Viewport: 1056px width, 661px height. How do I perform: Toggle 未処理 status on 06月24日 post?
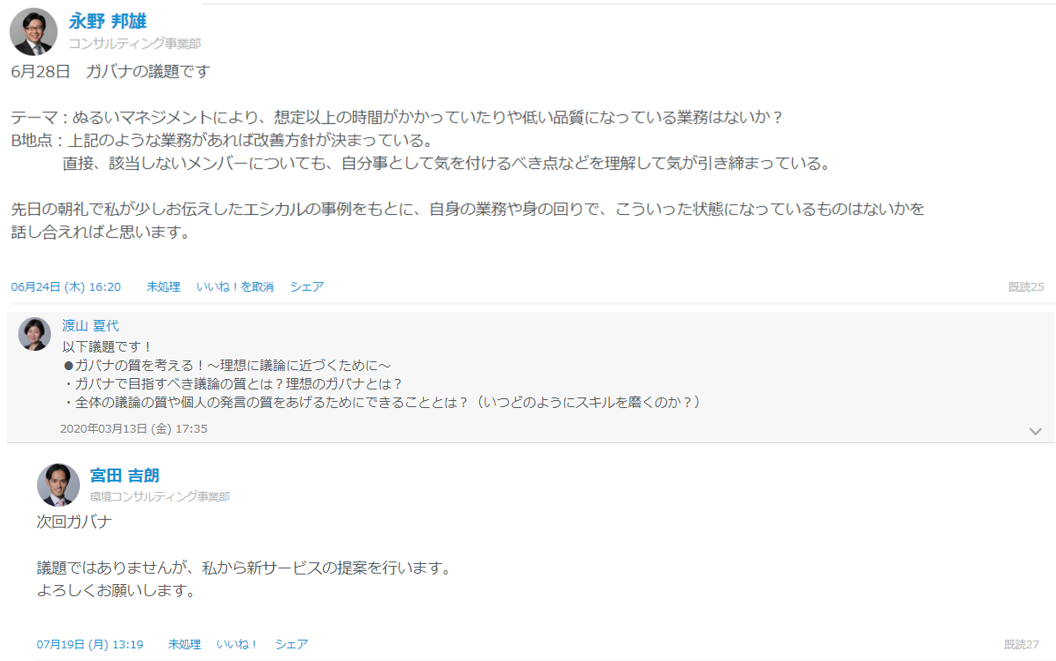pos(164,287)
